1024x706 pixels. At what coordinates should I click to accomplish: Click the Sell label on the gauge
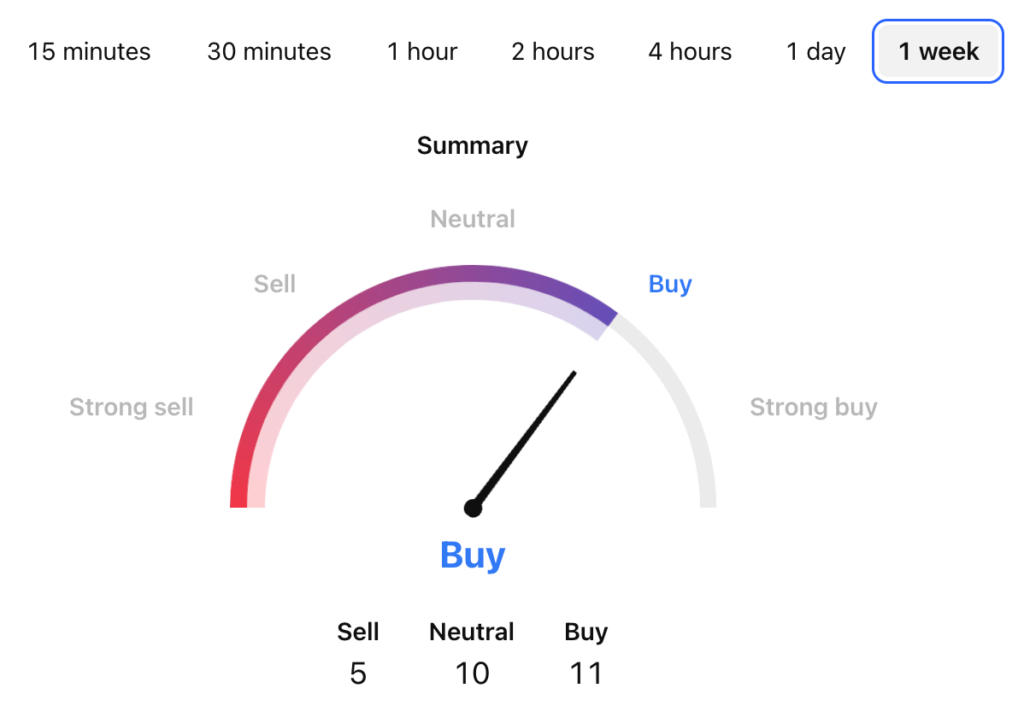coord(274,284)
